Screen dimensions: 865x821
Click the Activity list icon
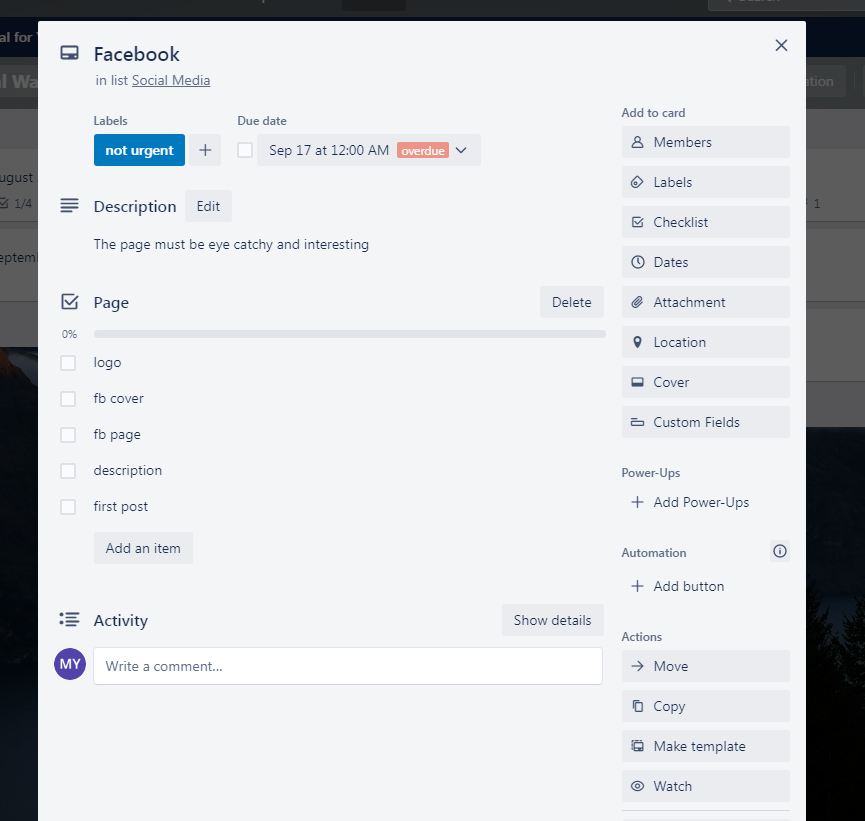(70, 620)
